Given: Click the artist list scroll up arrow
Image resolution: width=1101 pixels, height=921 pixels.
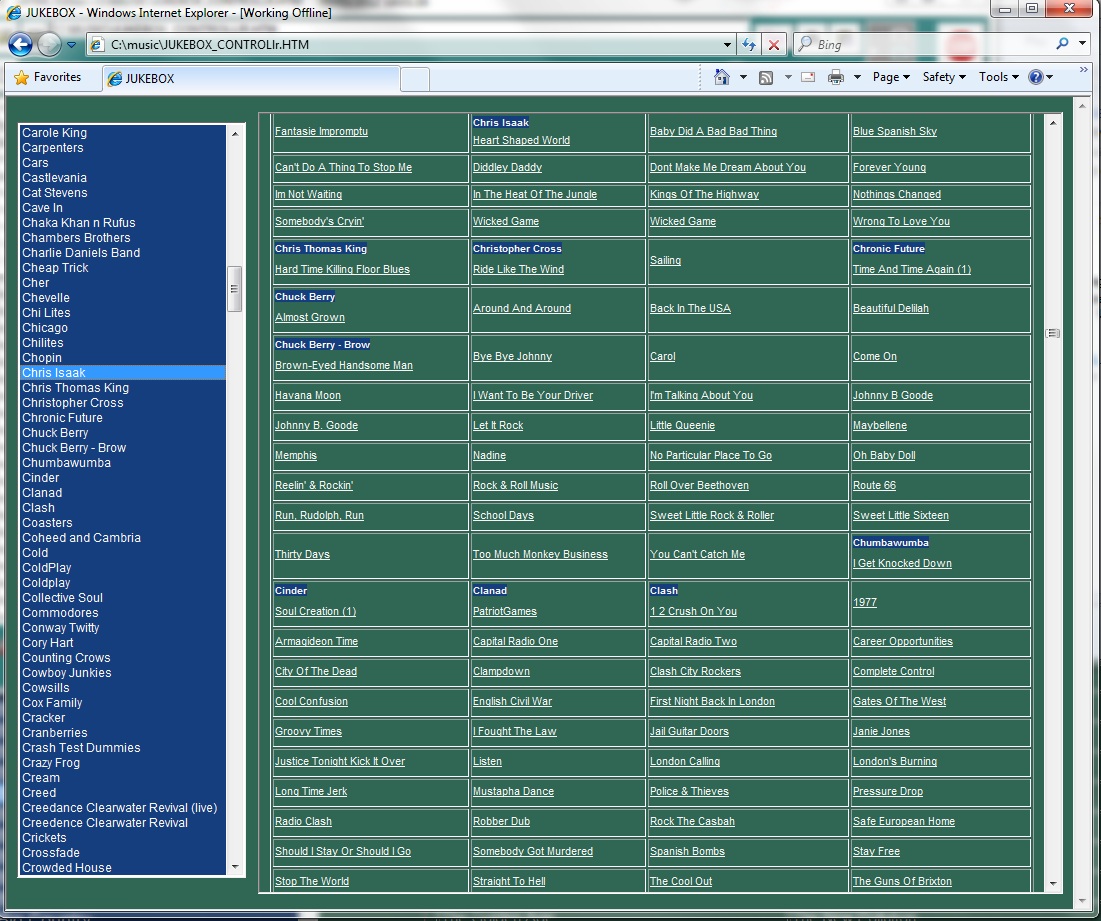Looking at the screenshot, I should coord(235,133).
